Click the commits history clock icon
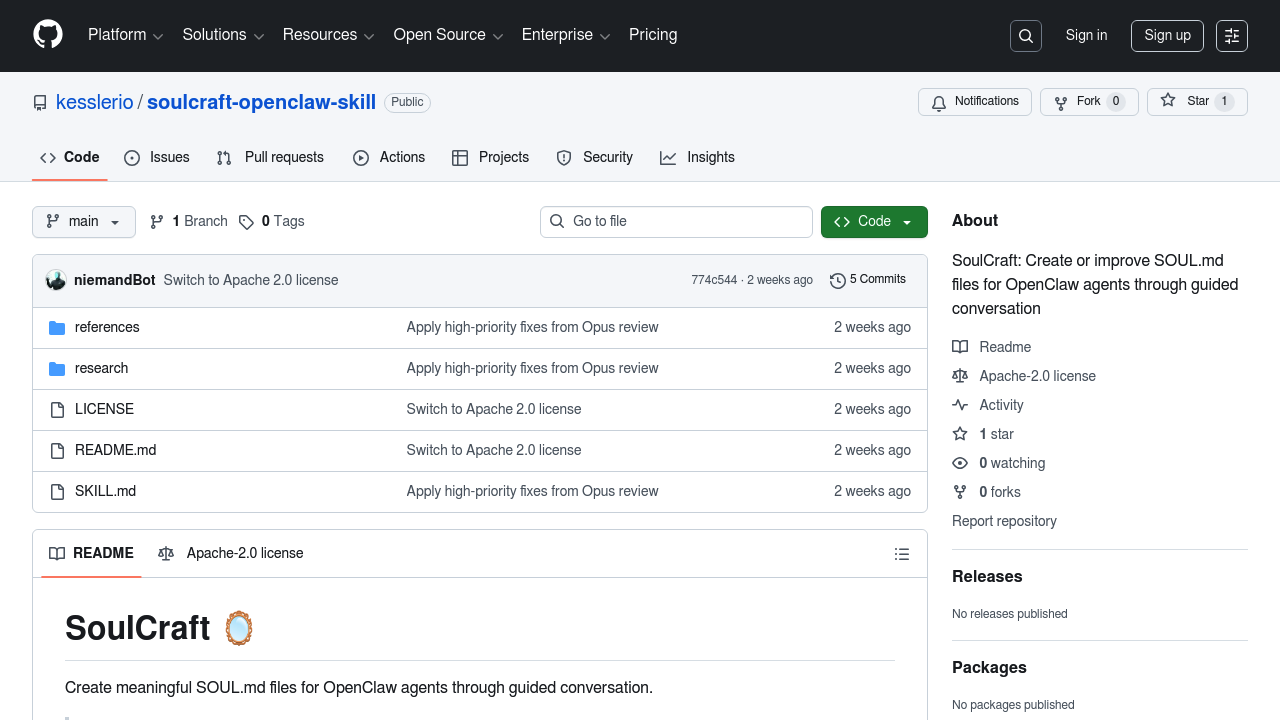This screenshot has height=720, width=1280. click(x=838, y=280)
